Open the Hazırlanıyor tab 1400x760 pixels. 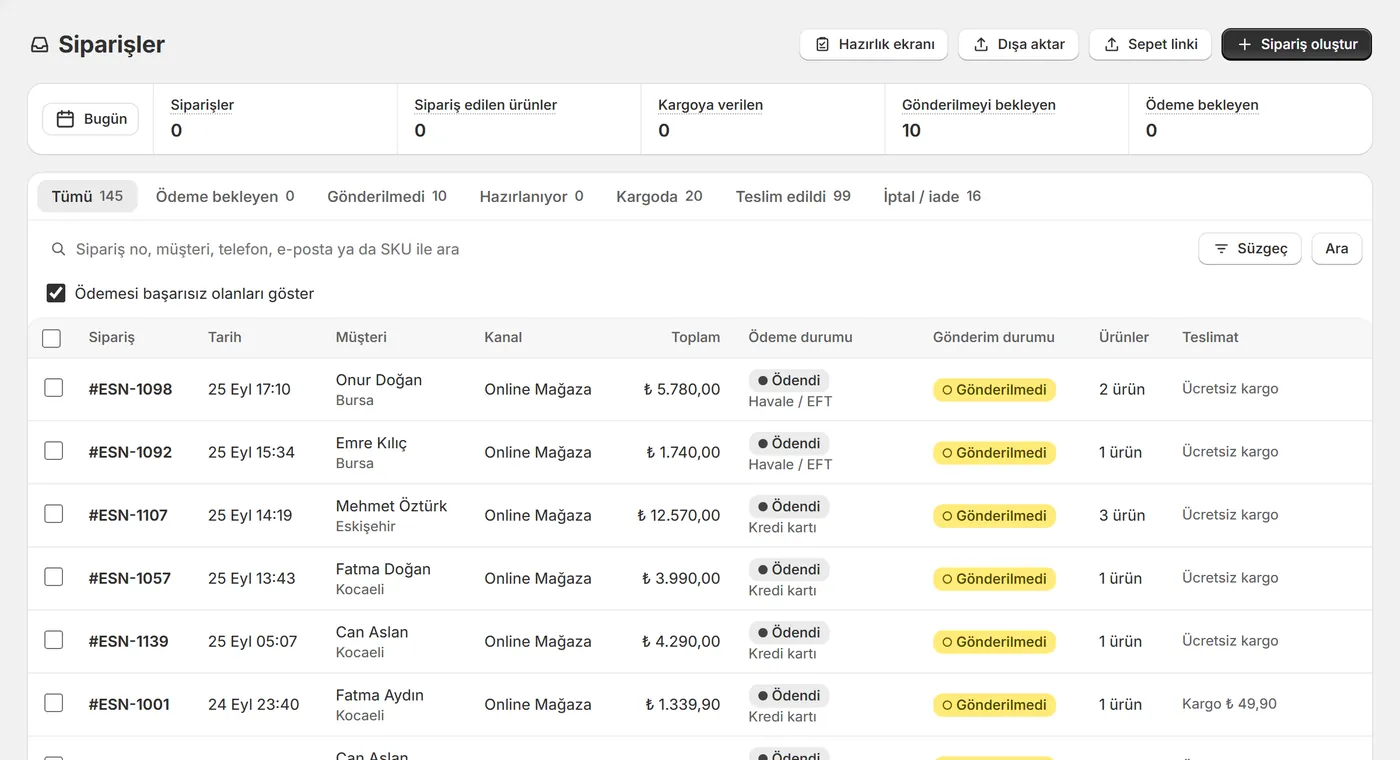pyautogui.click(x=531, y=196)
